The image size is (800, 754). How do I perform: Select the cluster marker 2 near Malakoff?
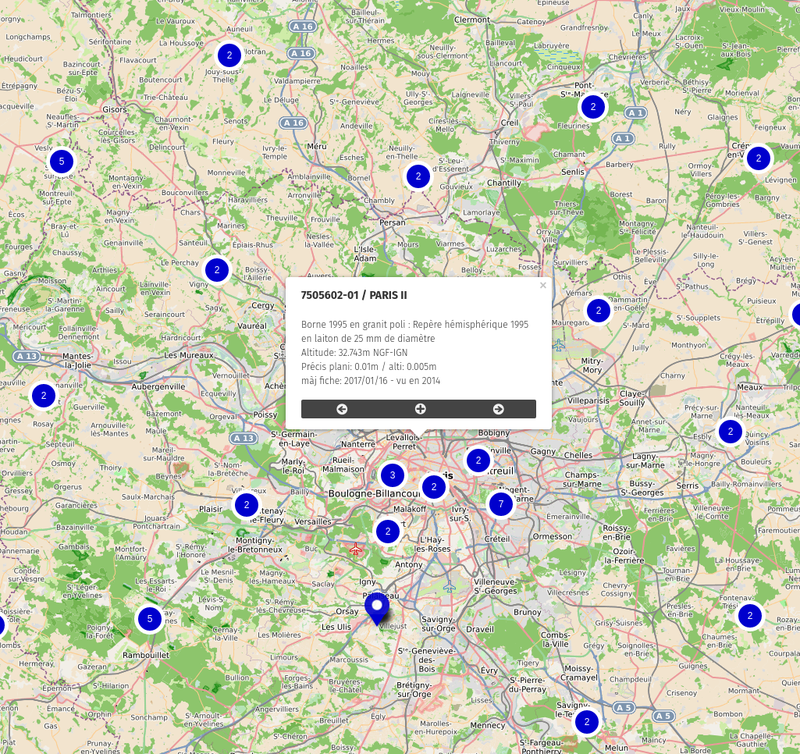point(388,531)
